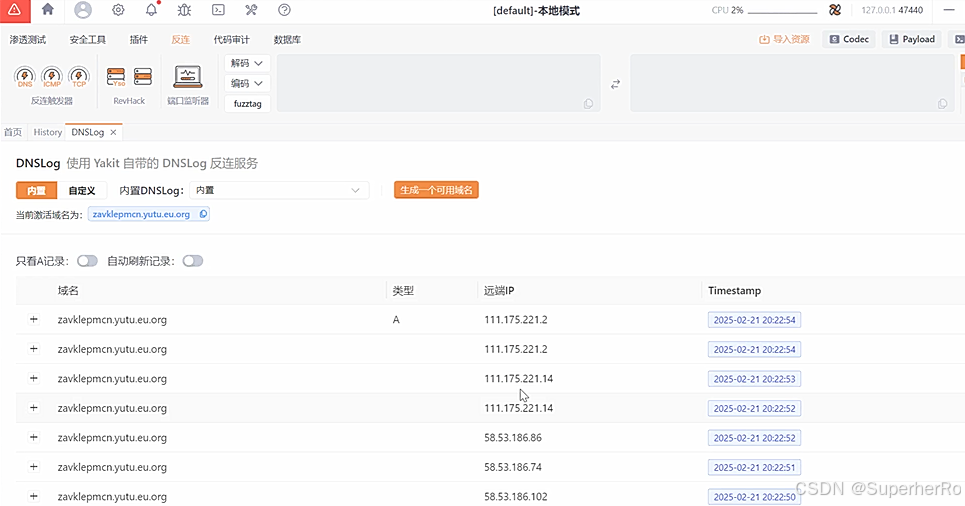Open the Yso RevHack icon
Viewport: 965px width, 506px height.
pyautogui.click(x=116, y=77)
